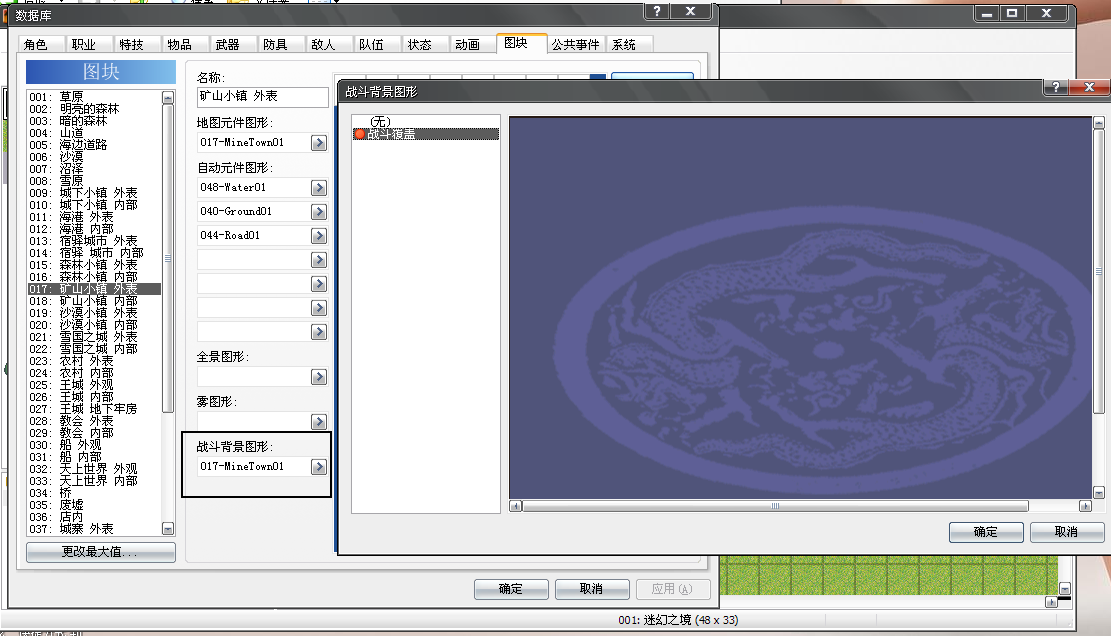Click 取消 in the 数据库 window
Screen dimensions: 1111x636
pyautogui.click(x=592, y=589)
